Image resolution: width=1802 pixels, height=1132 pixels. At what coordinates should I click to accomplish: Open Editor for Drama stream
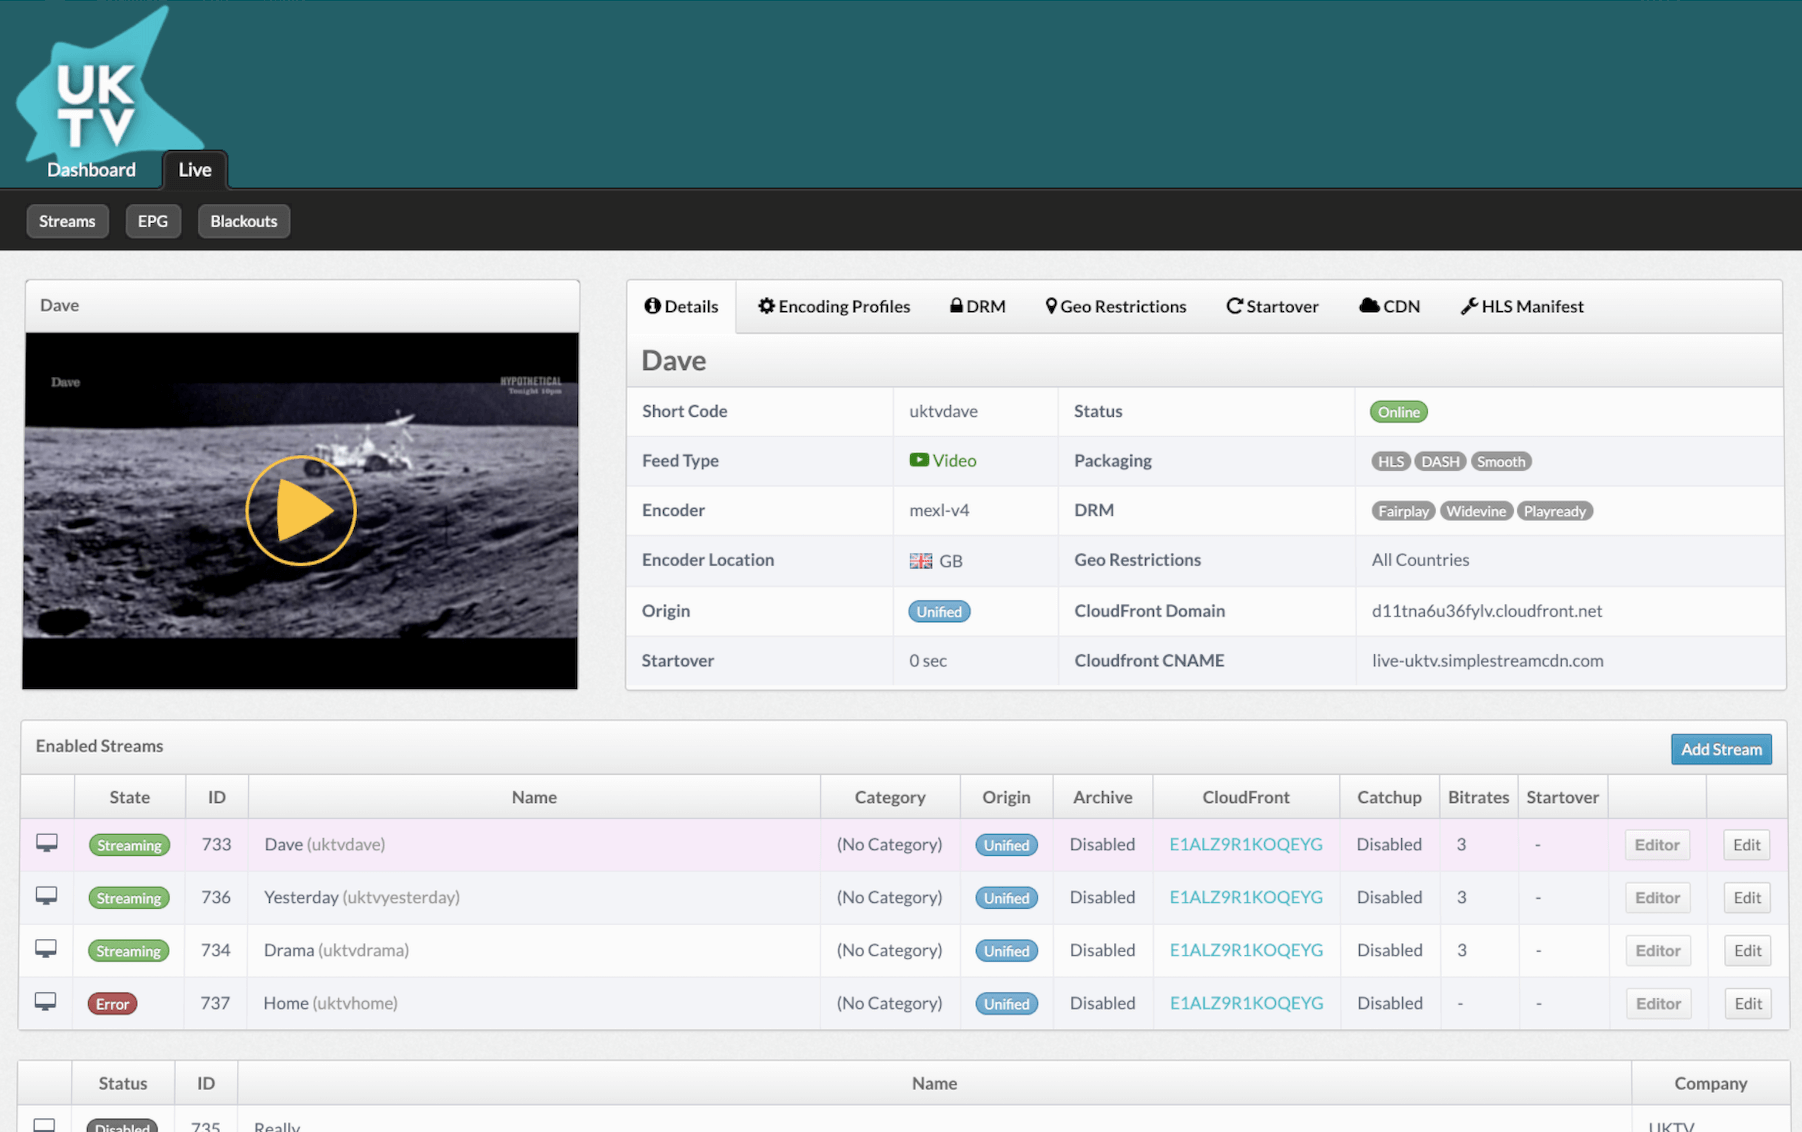[x=1658, y=951]
